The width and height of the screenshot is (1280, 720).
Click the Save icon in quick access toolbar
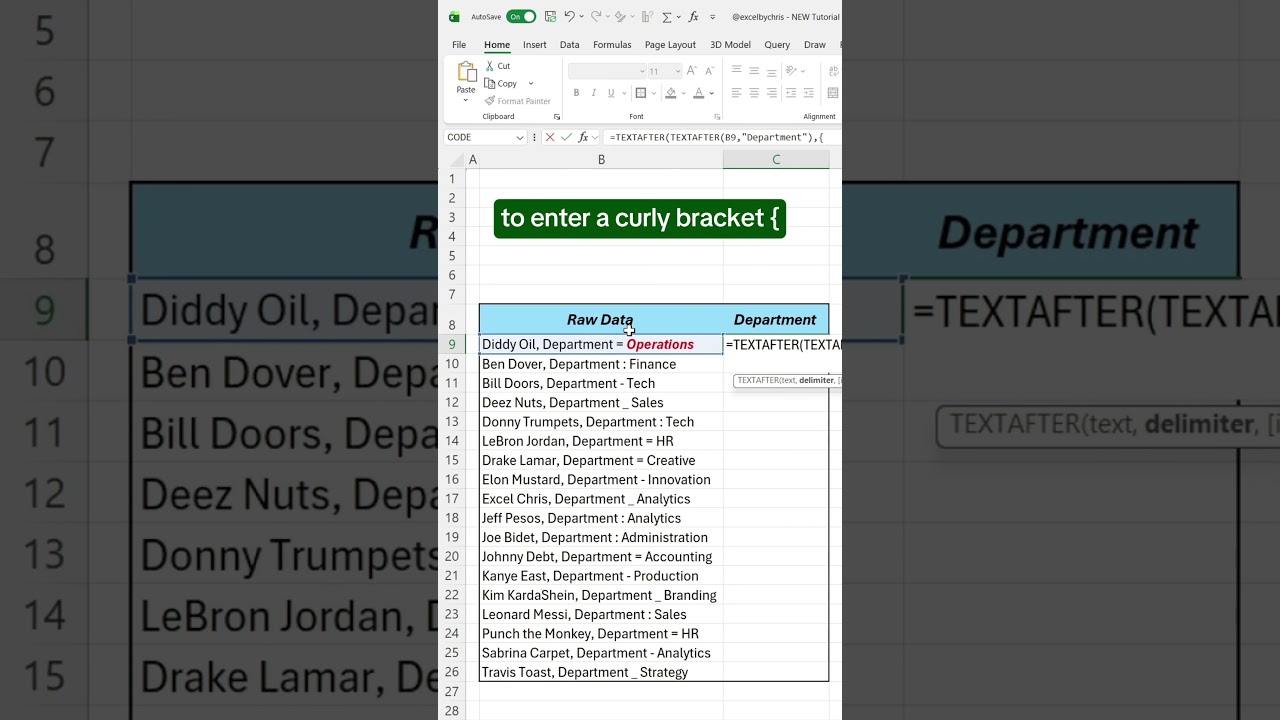[550, 17]
